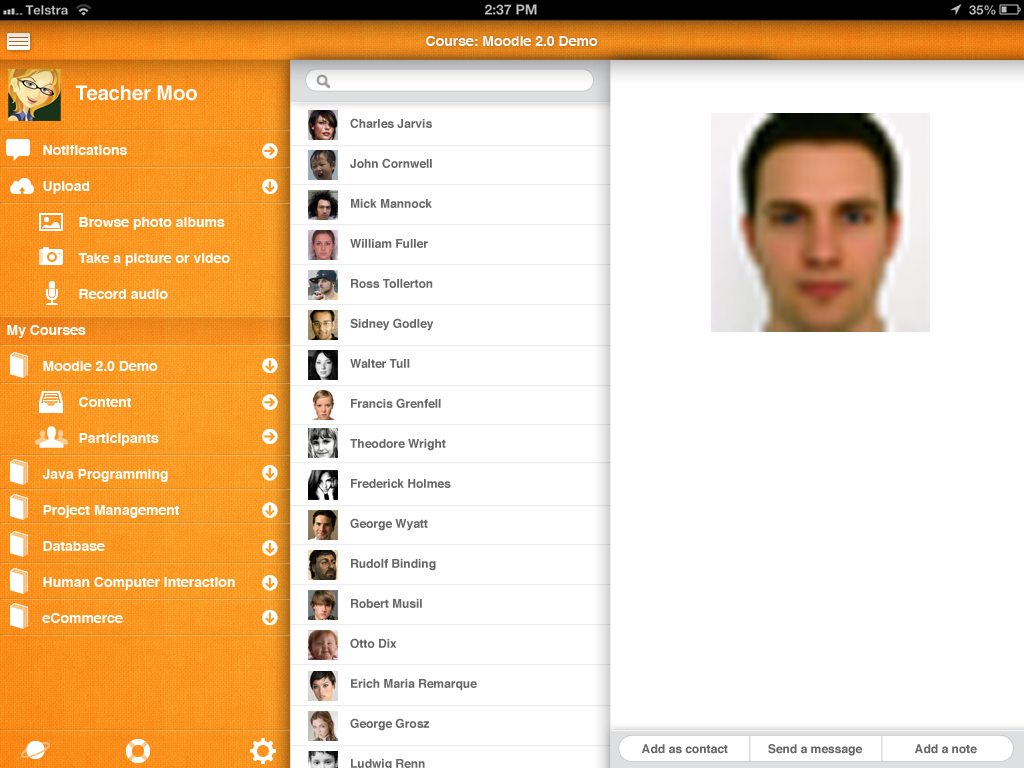Open the lifebuoy help icon

pyautogui.click(x=138, y=751)
